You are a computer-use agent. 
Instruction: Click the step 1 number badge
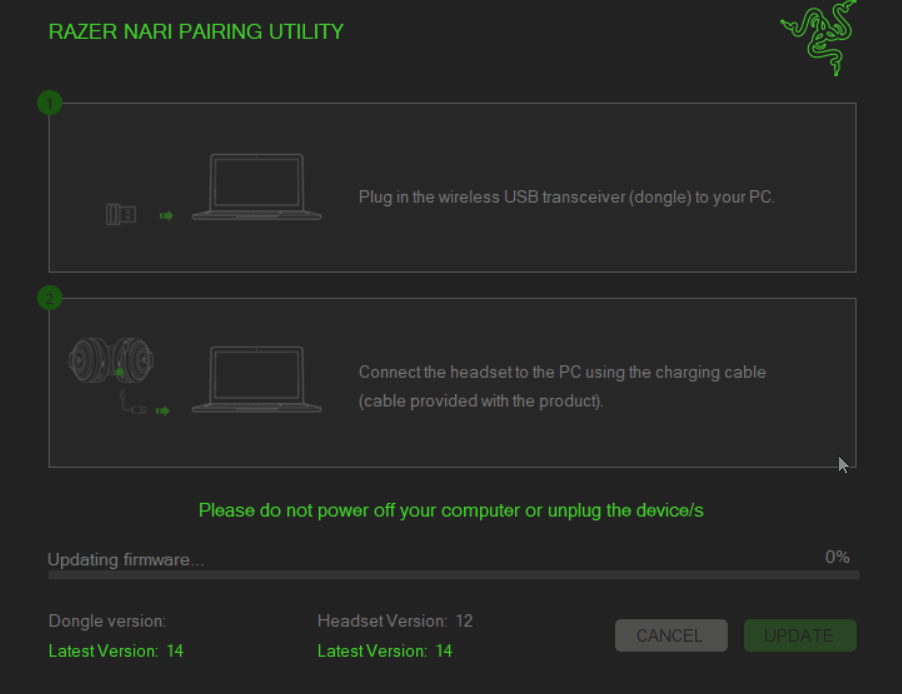49,103
